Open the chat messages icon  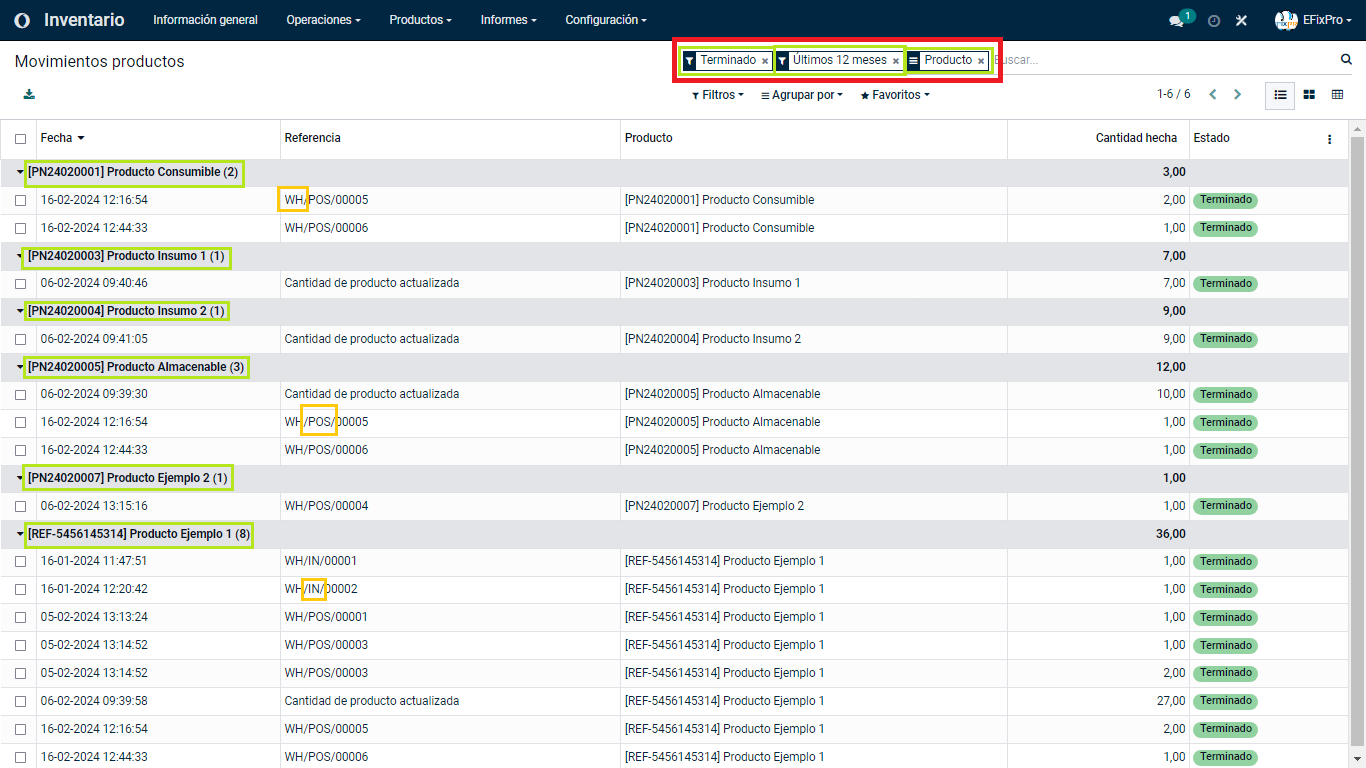click(1176, 20)
